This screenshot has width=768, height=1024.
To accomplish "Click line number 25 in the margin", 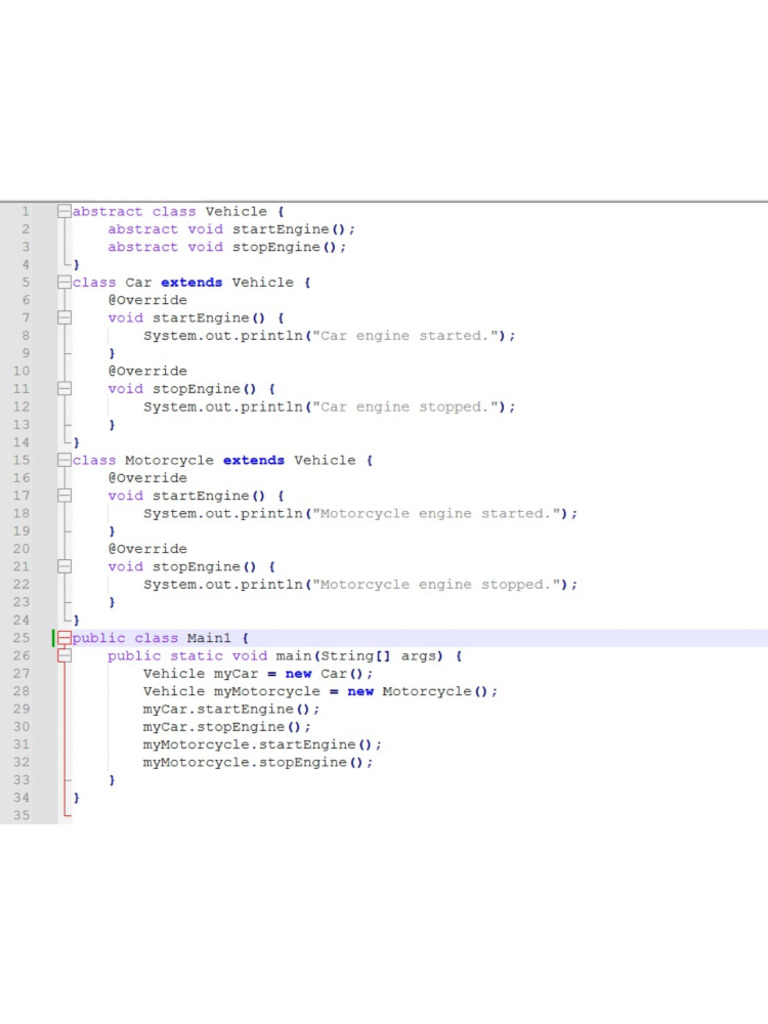I will 22,637.
